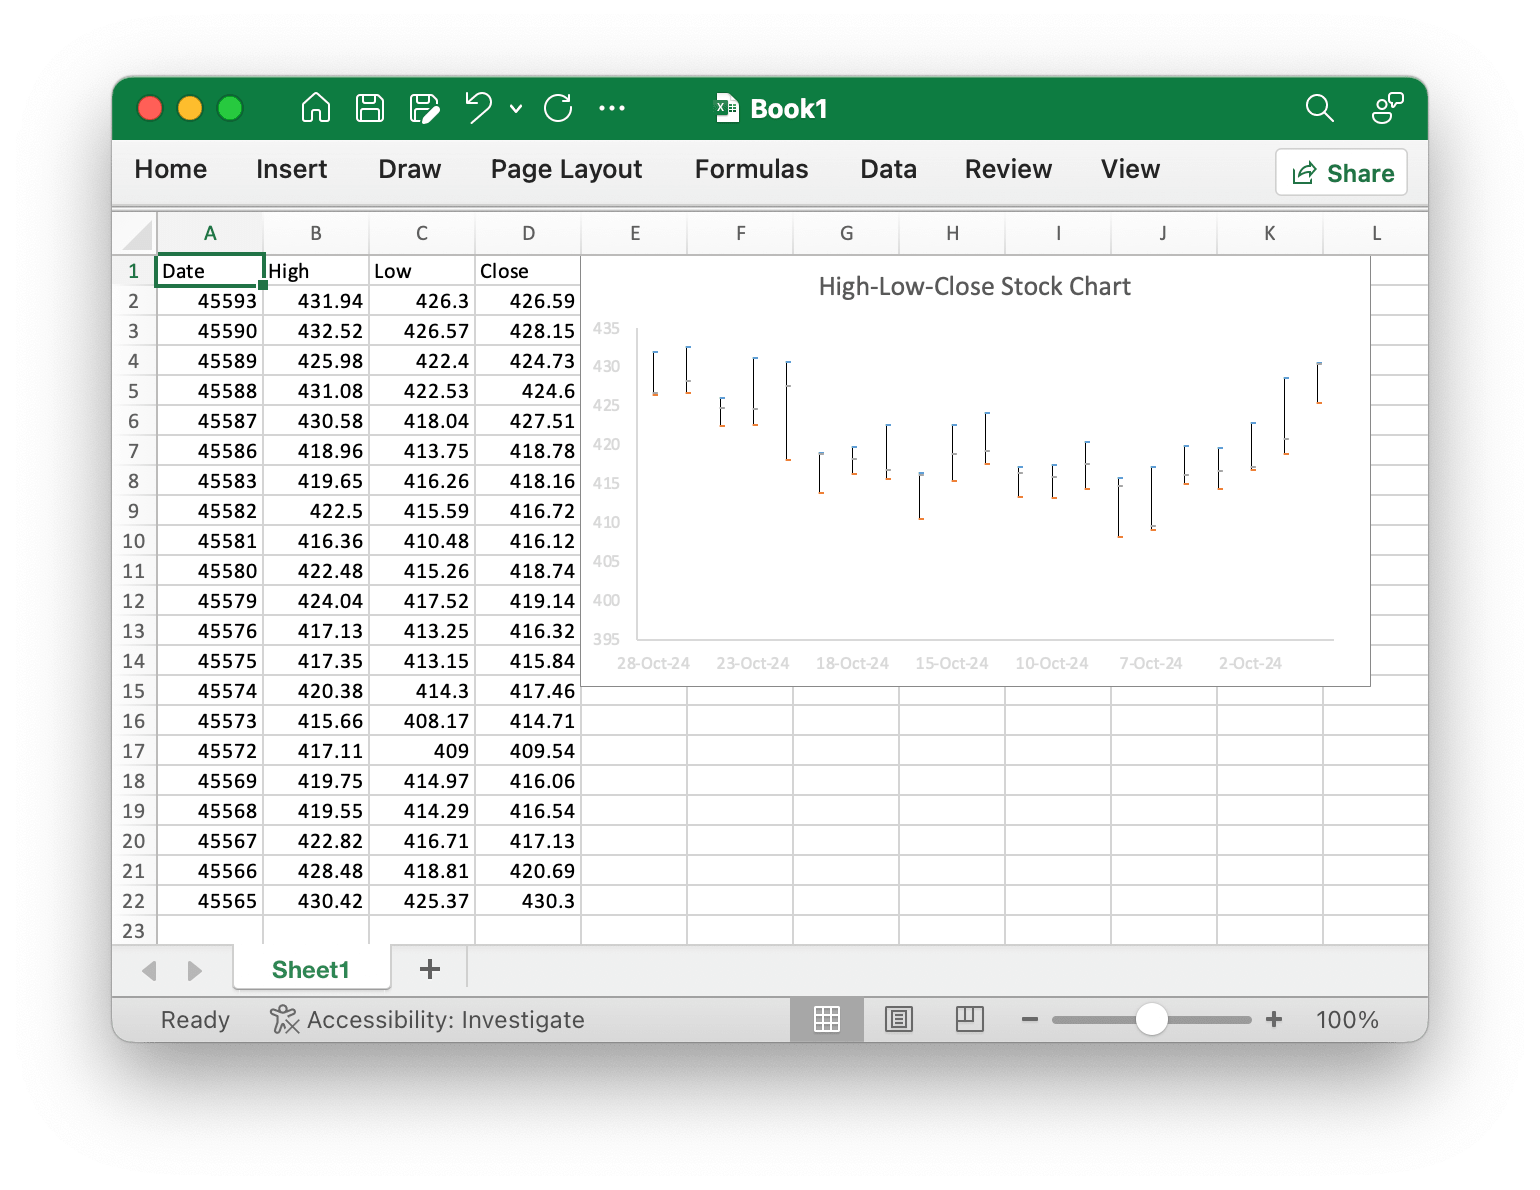
Task: Open the View tab
Action: (1130, 169)
